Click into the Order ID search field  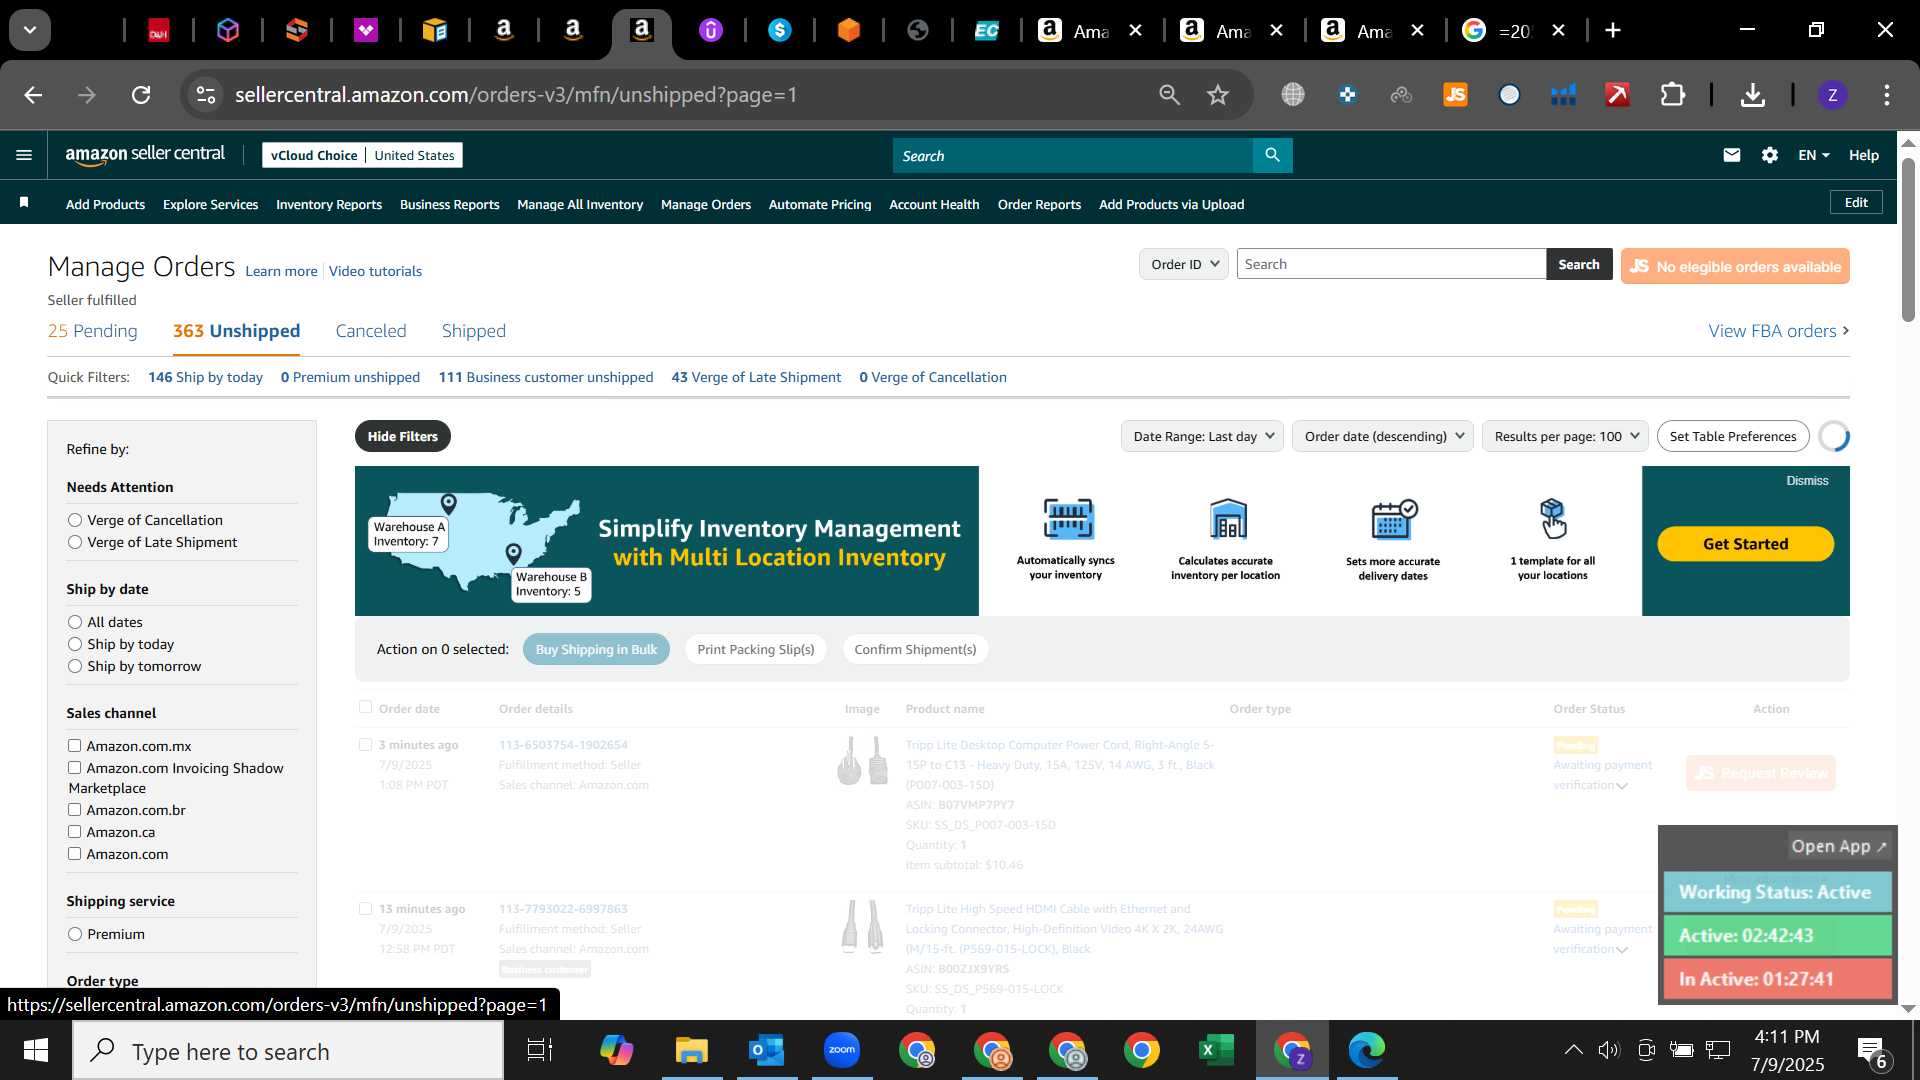click(1391, 264)
